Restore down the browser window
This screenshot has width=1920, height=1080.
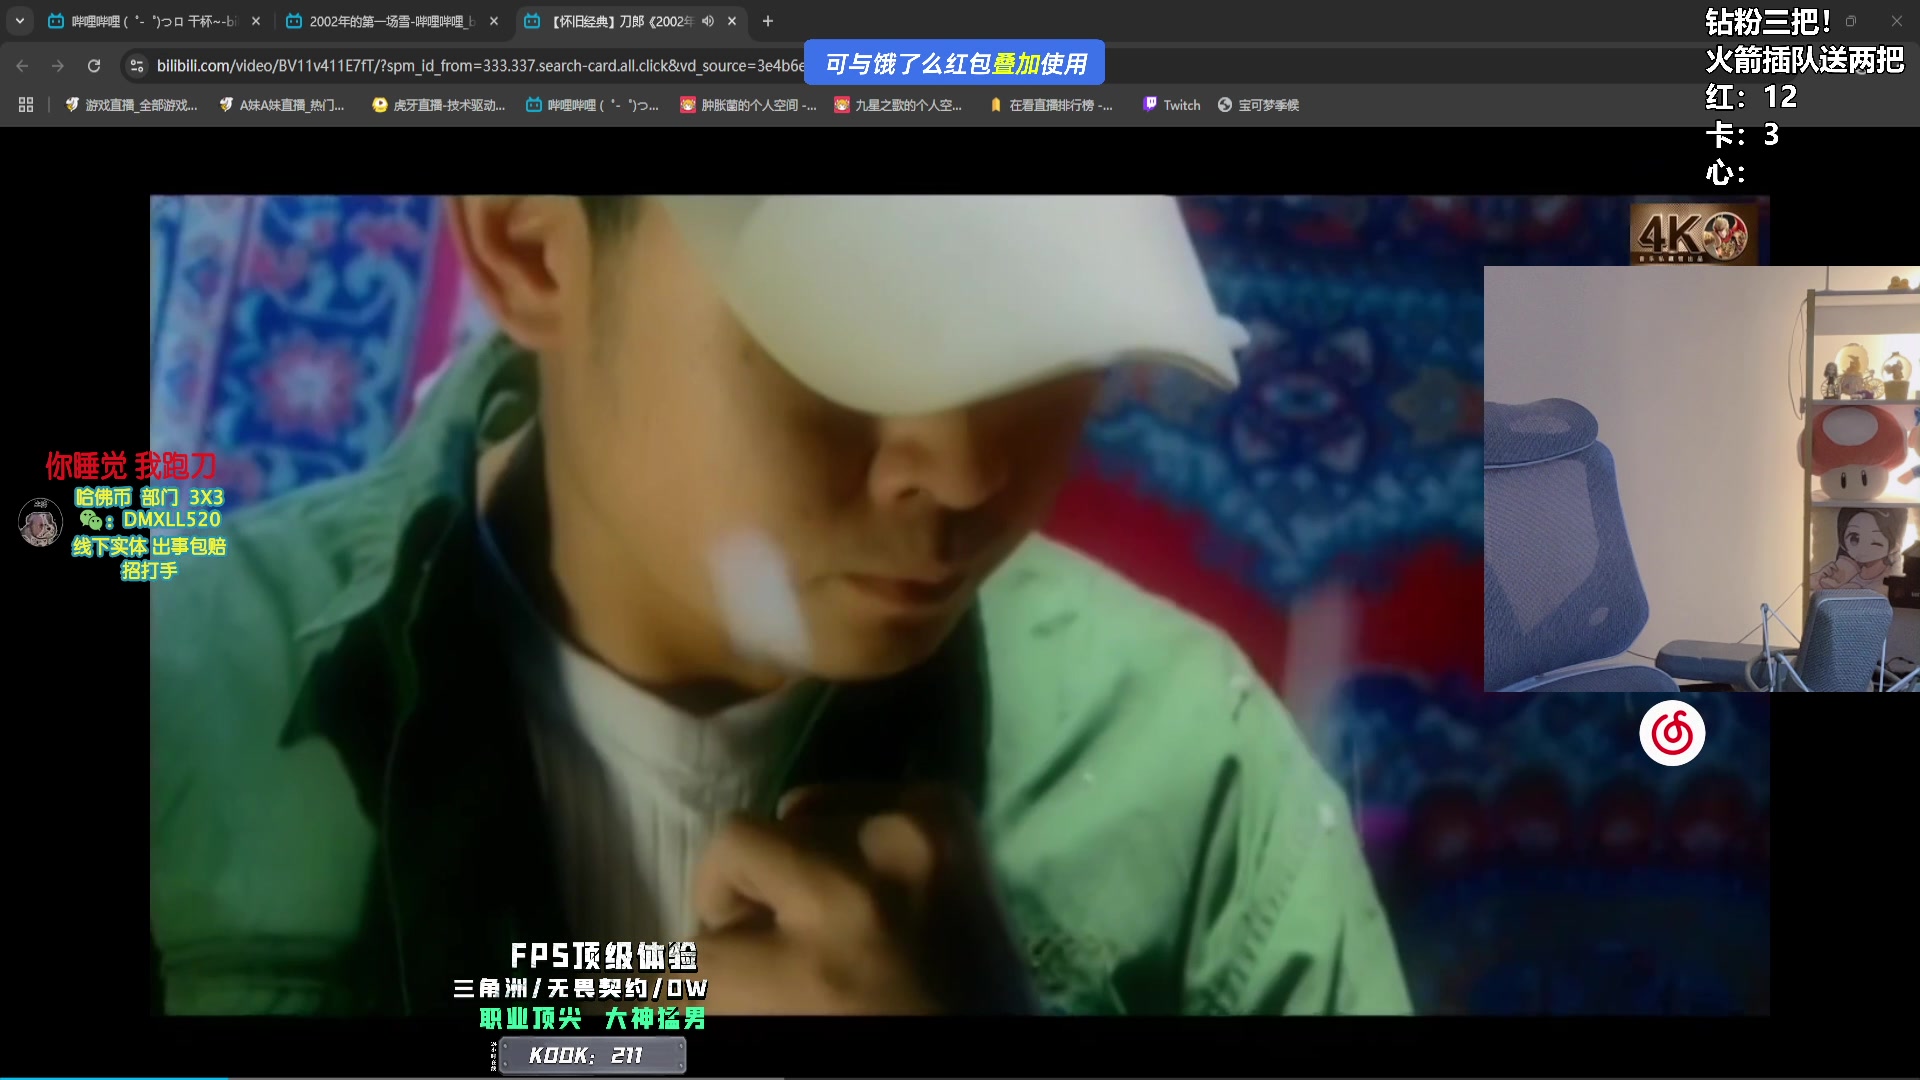(1851, 21)
